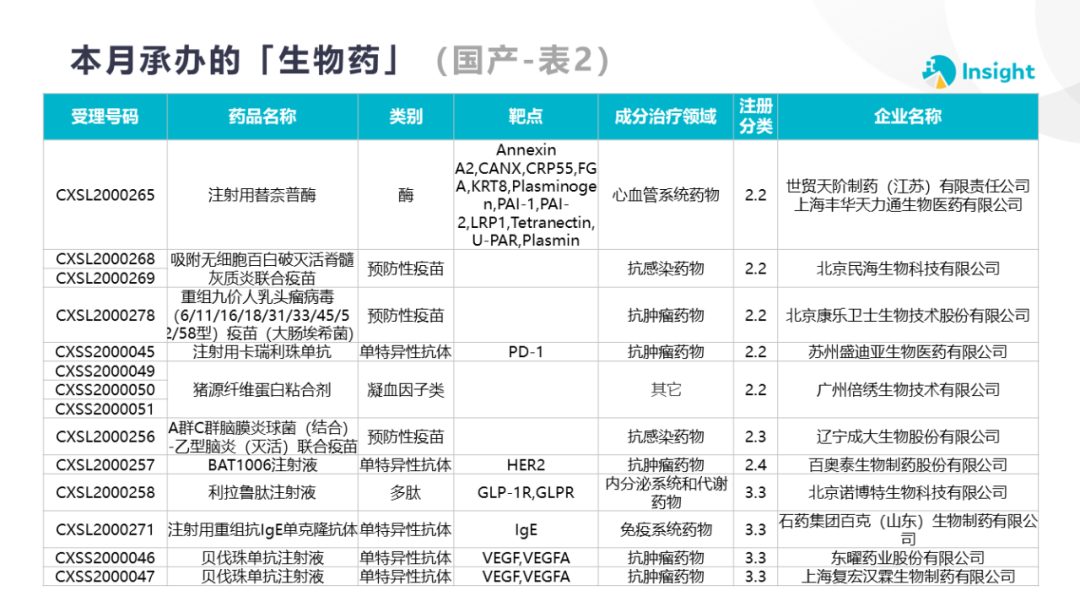Screen dimensions: 1080x607
Task: Click the 靶点 column header
Action: (526, 116)
